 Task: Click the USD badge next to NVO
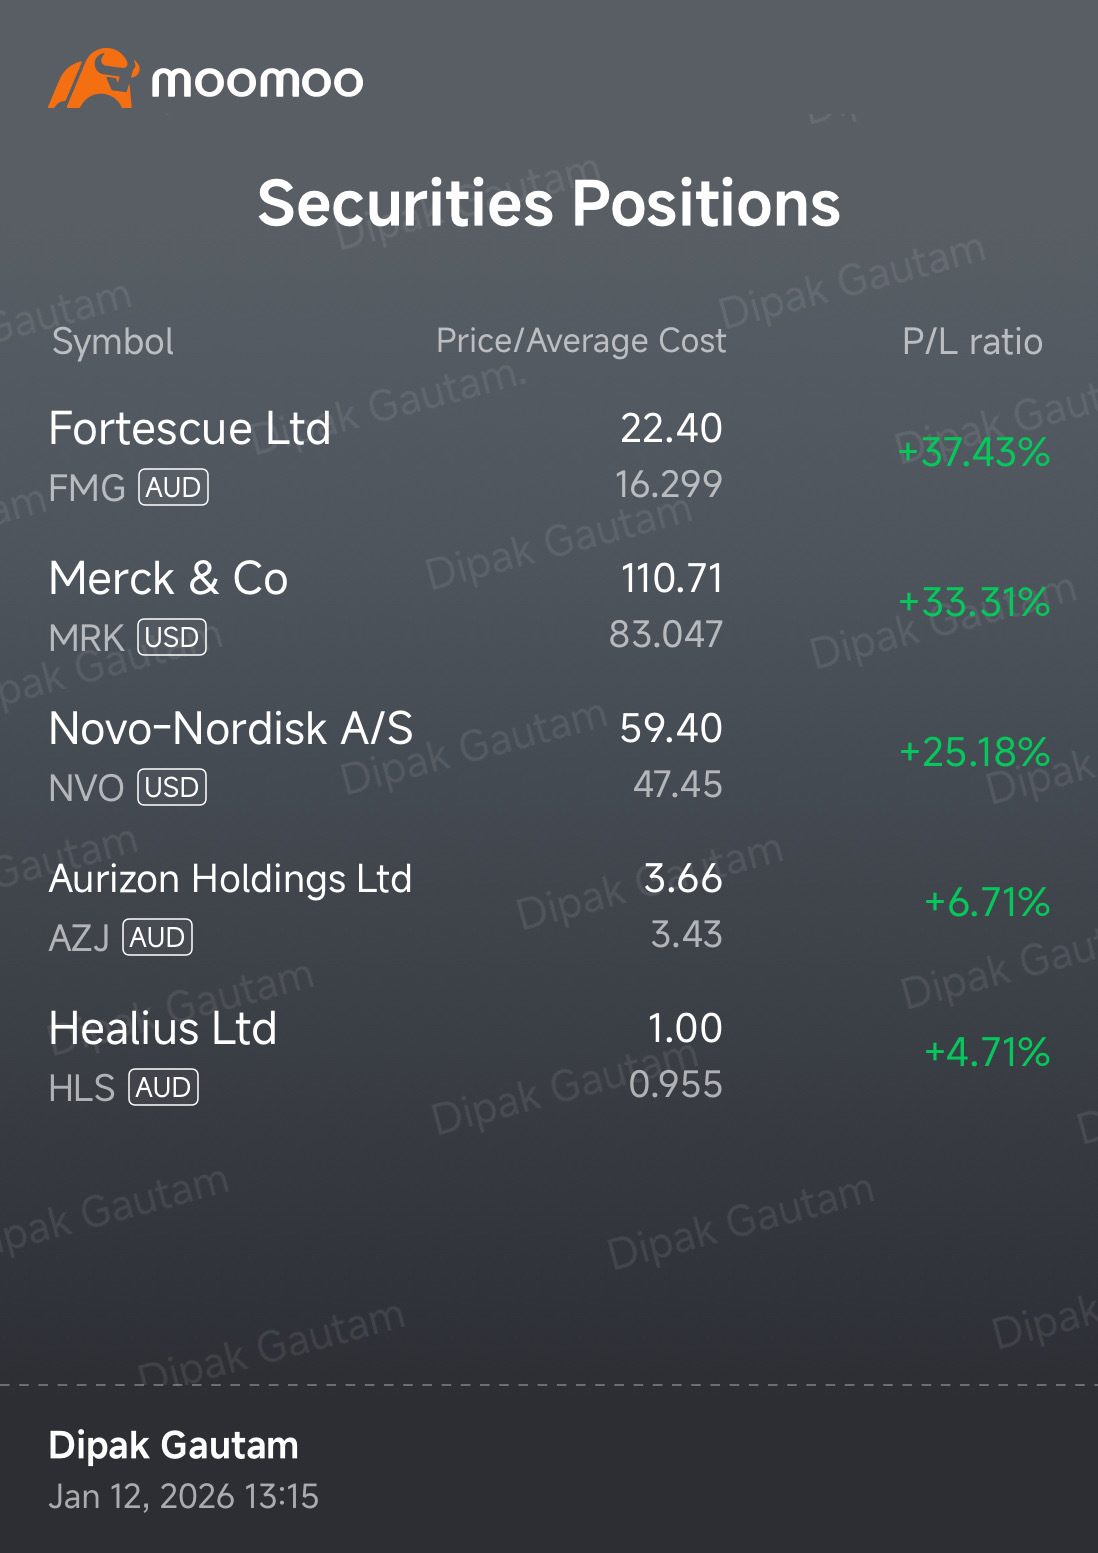pos(172,788)
